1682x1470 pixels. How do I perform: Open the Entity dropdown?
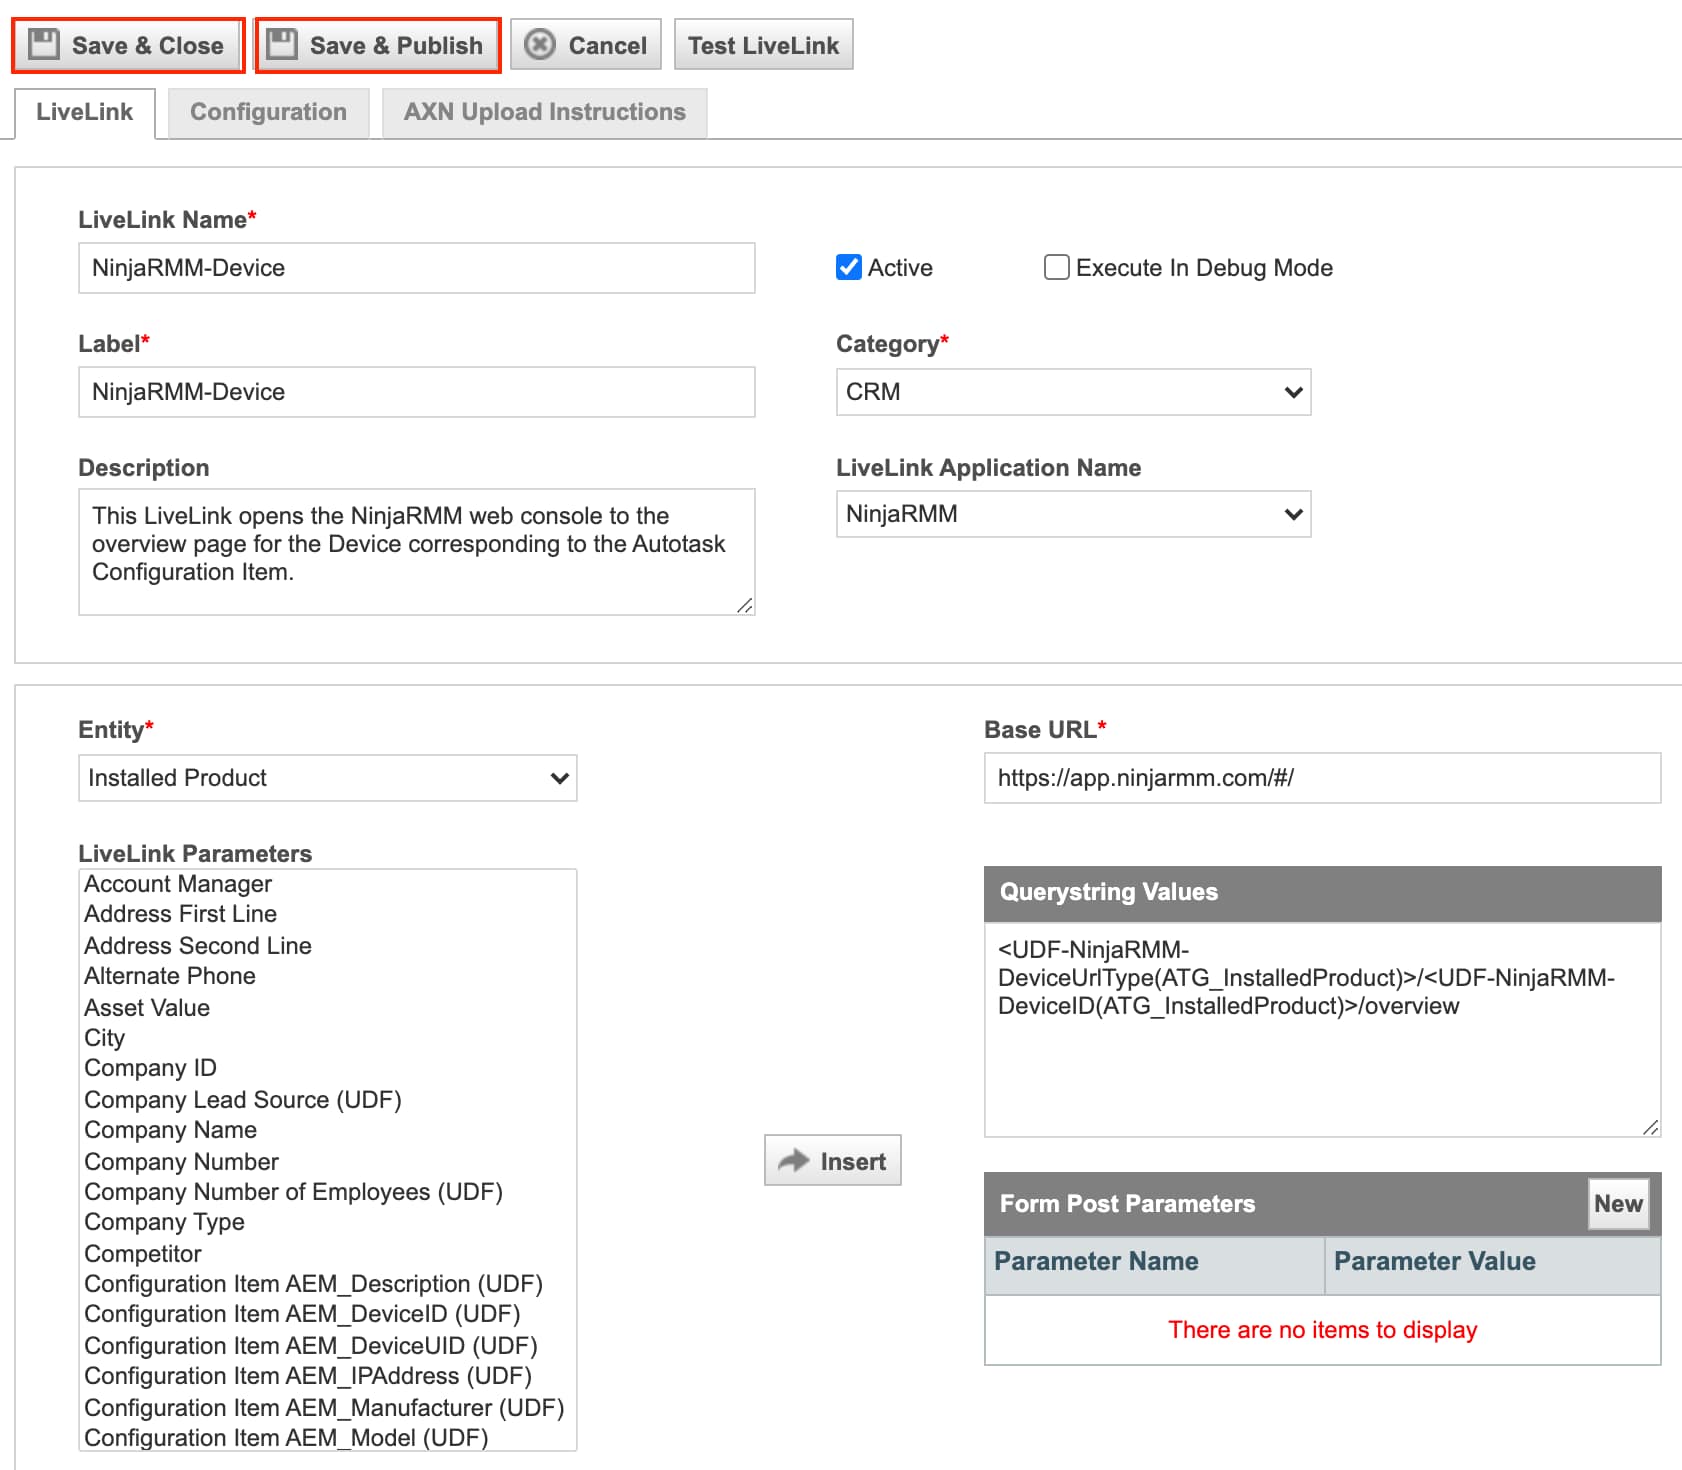pos(327,778)
